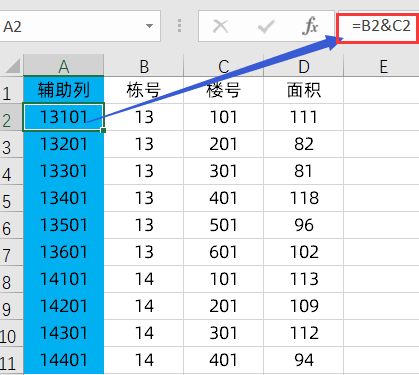Select area cell with value 112
The image size is (419, 375).
[304, 333]
